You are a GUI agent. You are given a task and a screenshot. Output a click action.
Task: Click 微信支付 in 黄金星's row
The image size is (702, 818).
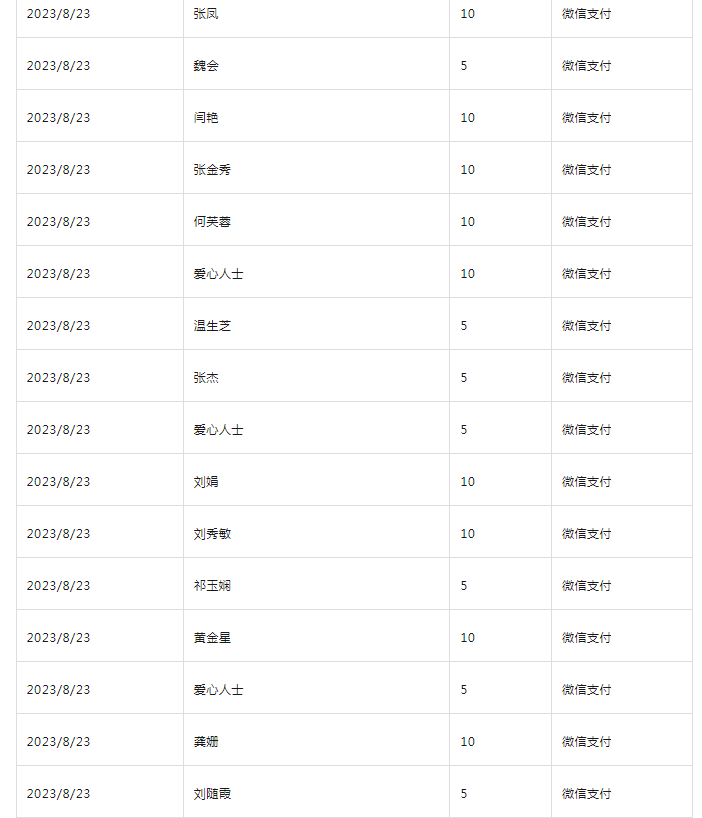tap(586, 637)
